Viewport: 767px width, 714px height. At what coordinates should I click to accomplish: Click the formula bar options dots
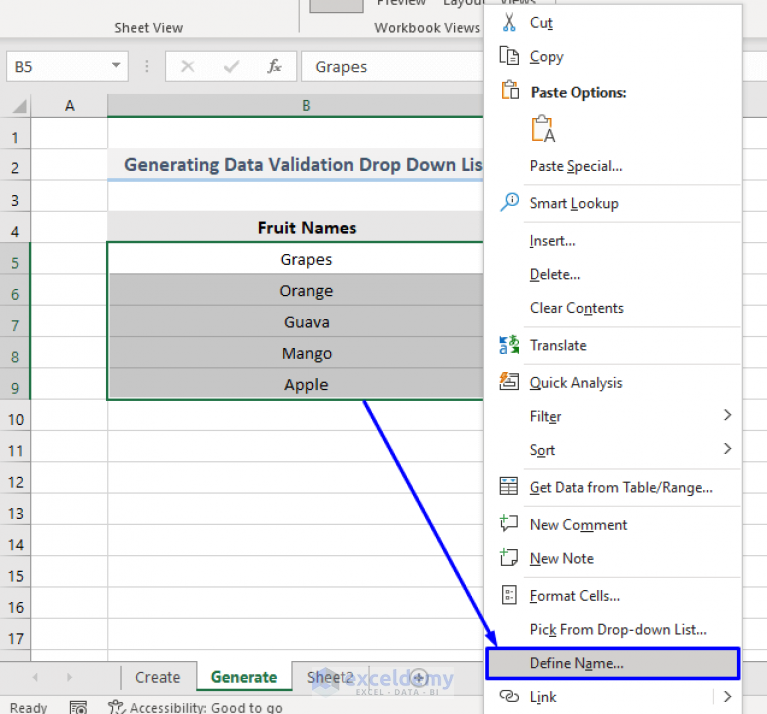tap(147, 66)
